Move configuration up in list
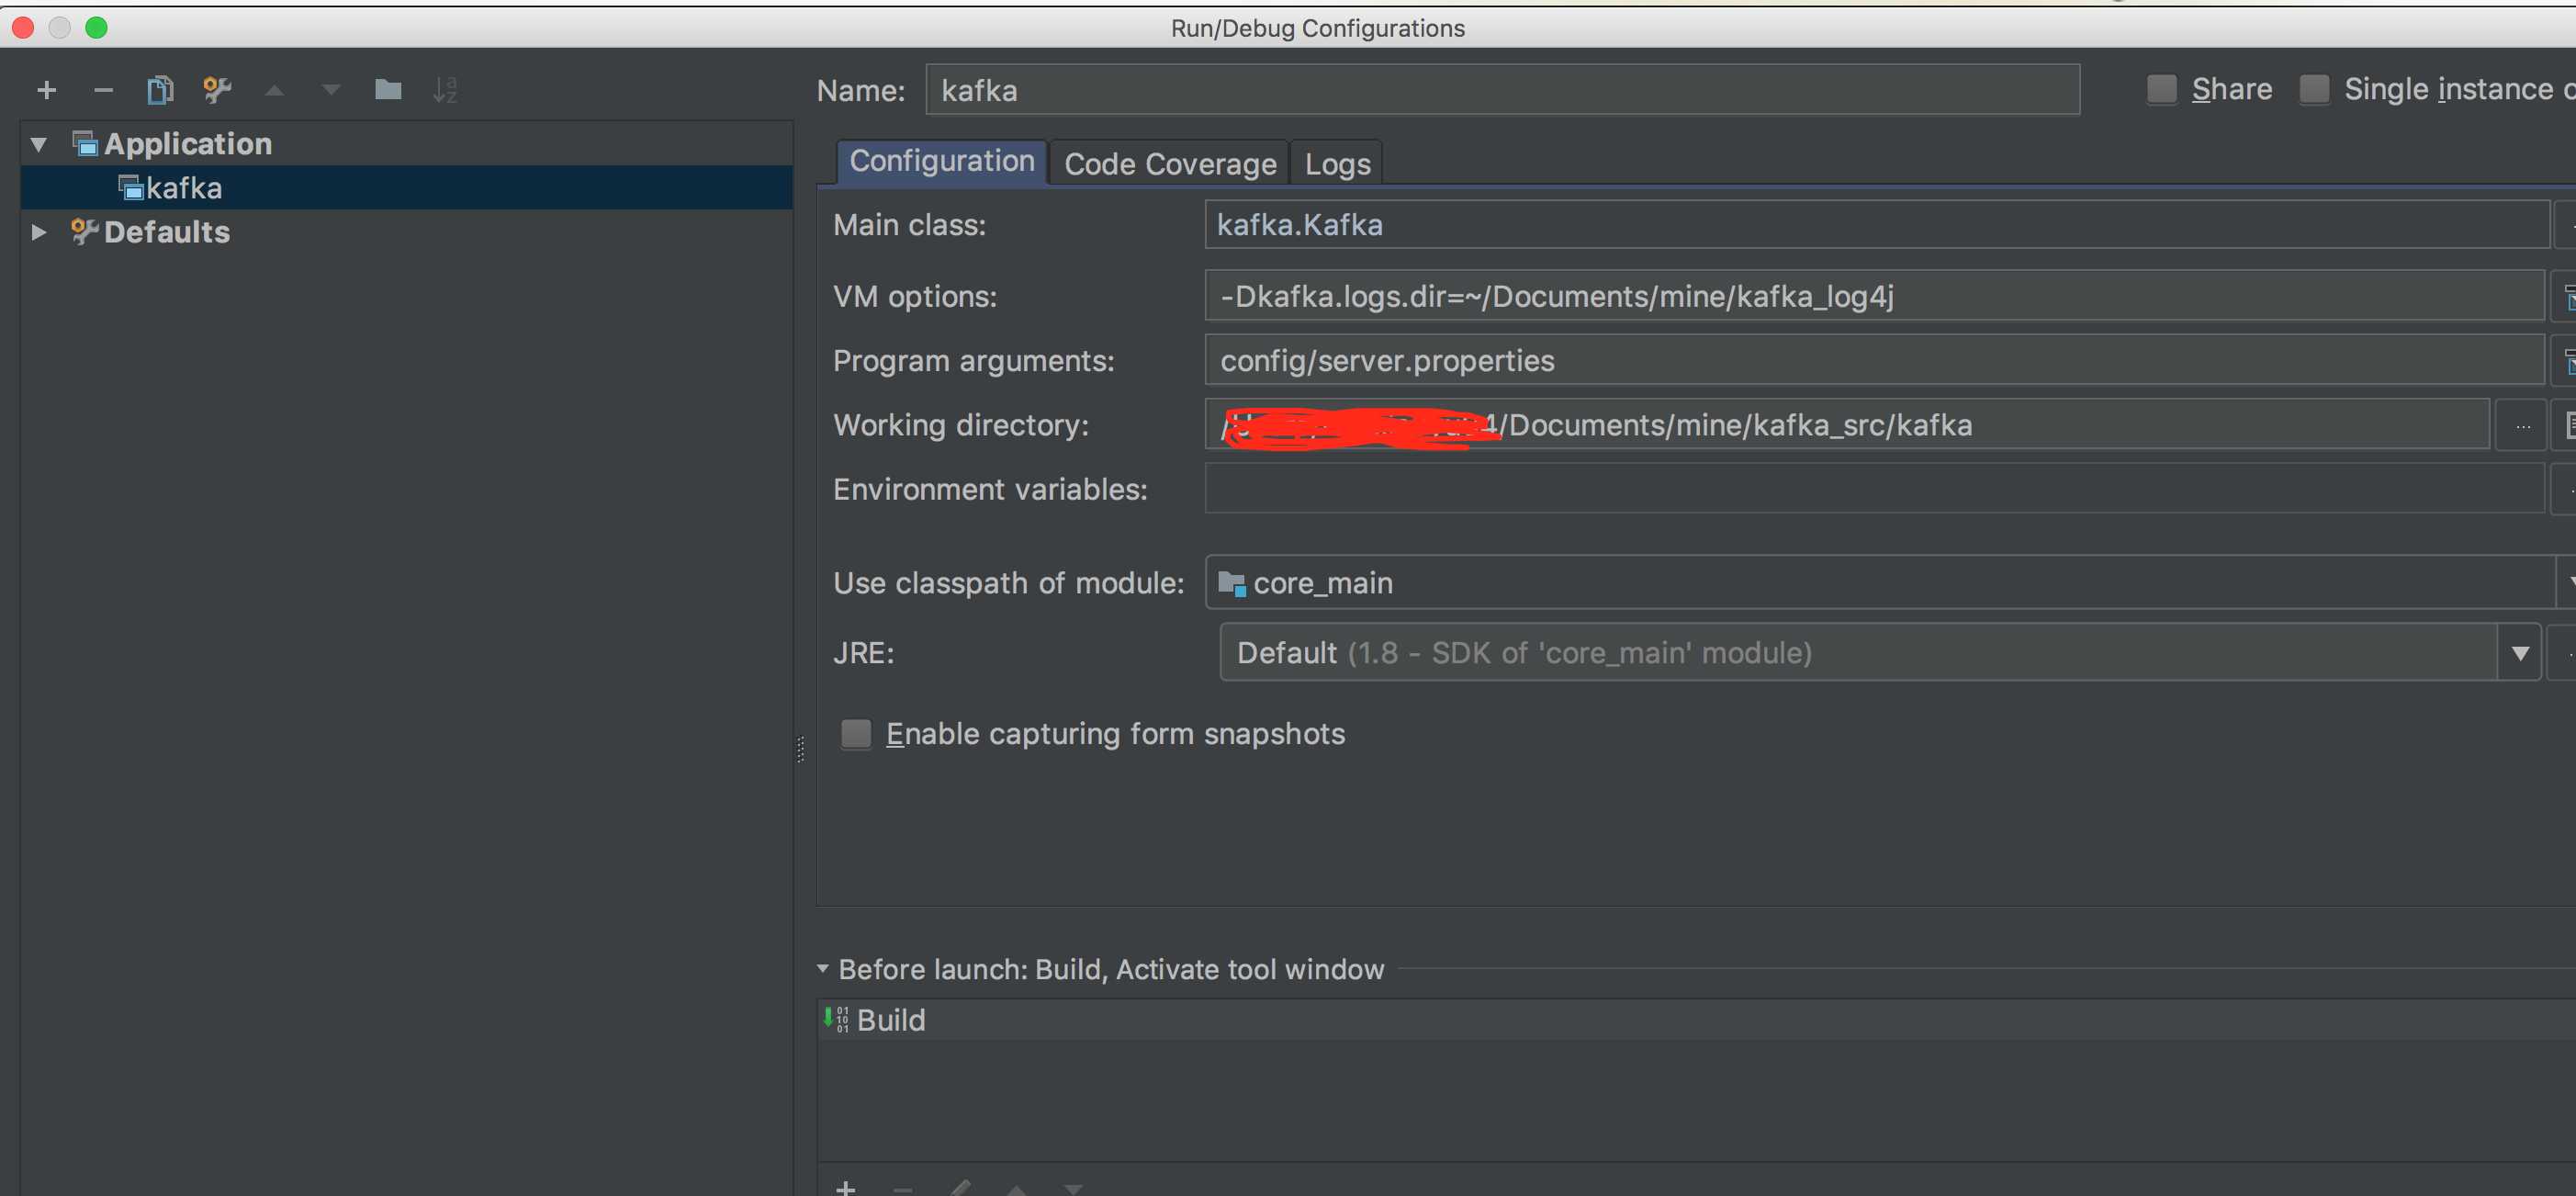Image resolution: width=2576 pixels, height=1196 pixels. 274,91
